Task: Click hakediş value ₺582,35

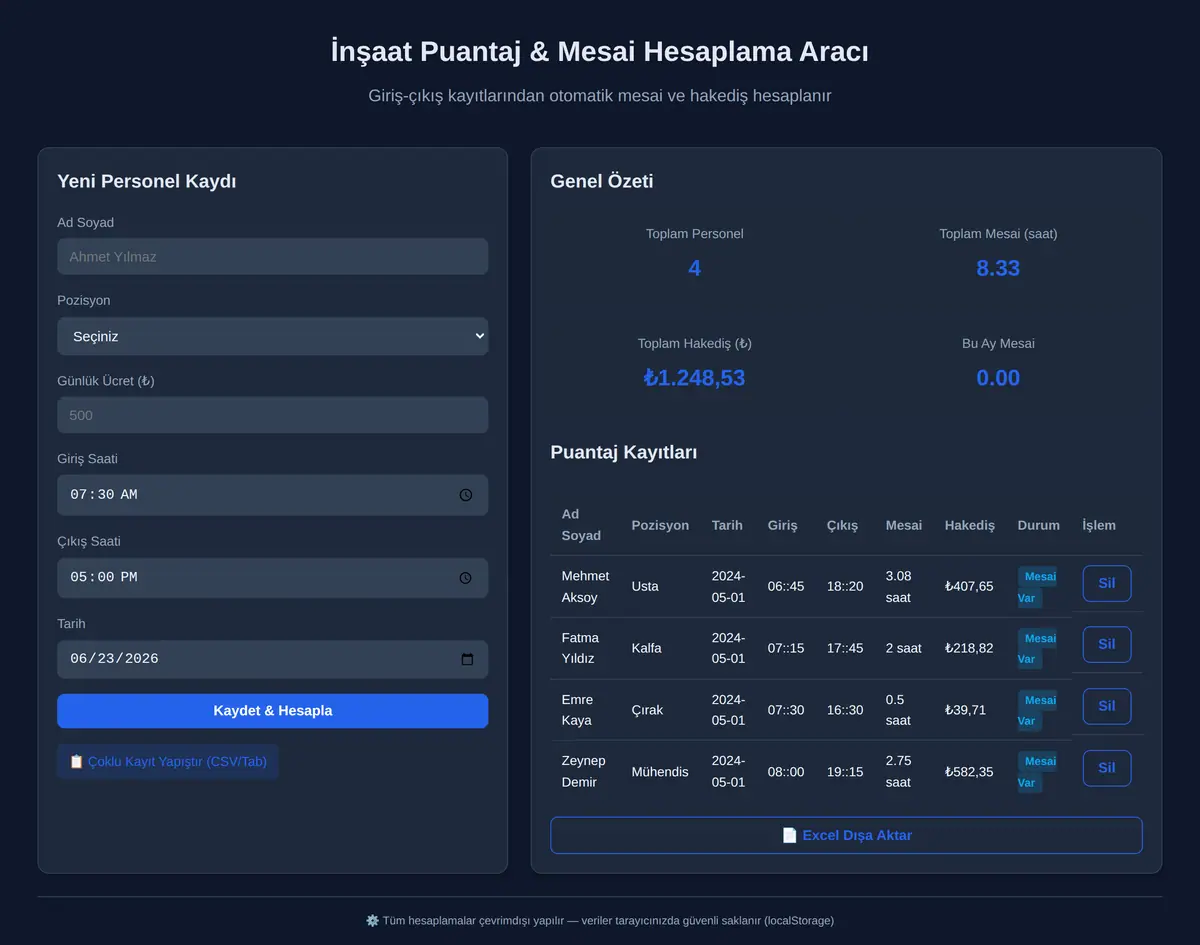Action: tap(969, 772)
